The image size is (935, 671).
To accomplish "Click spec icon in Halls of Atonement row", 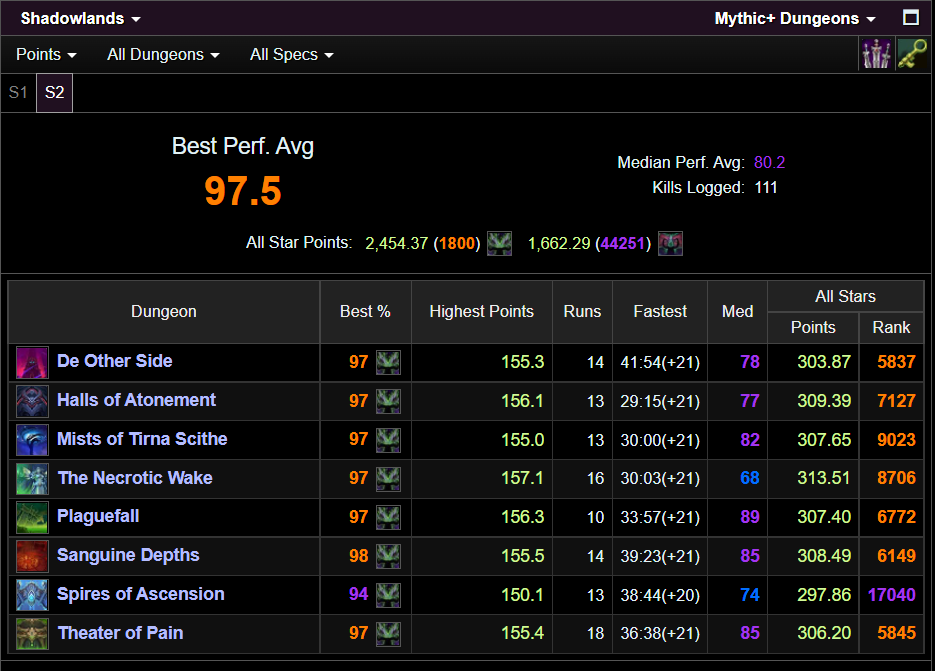I will pyautogui.click(x=388, y=401).
